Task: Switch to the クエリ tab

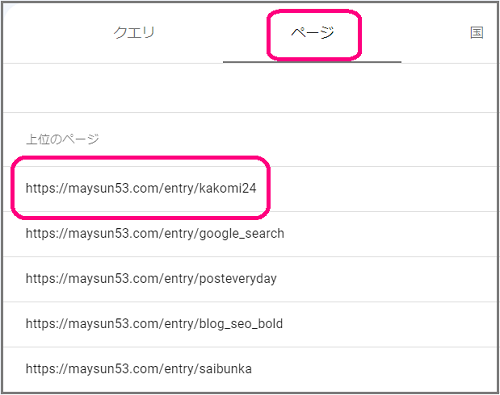Action: [x=134, y=32]
